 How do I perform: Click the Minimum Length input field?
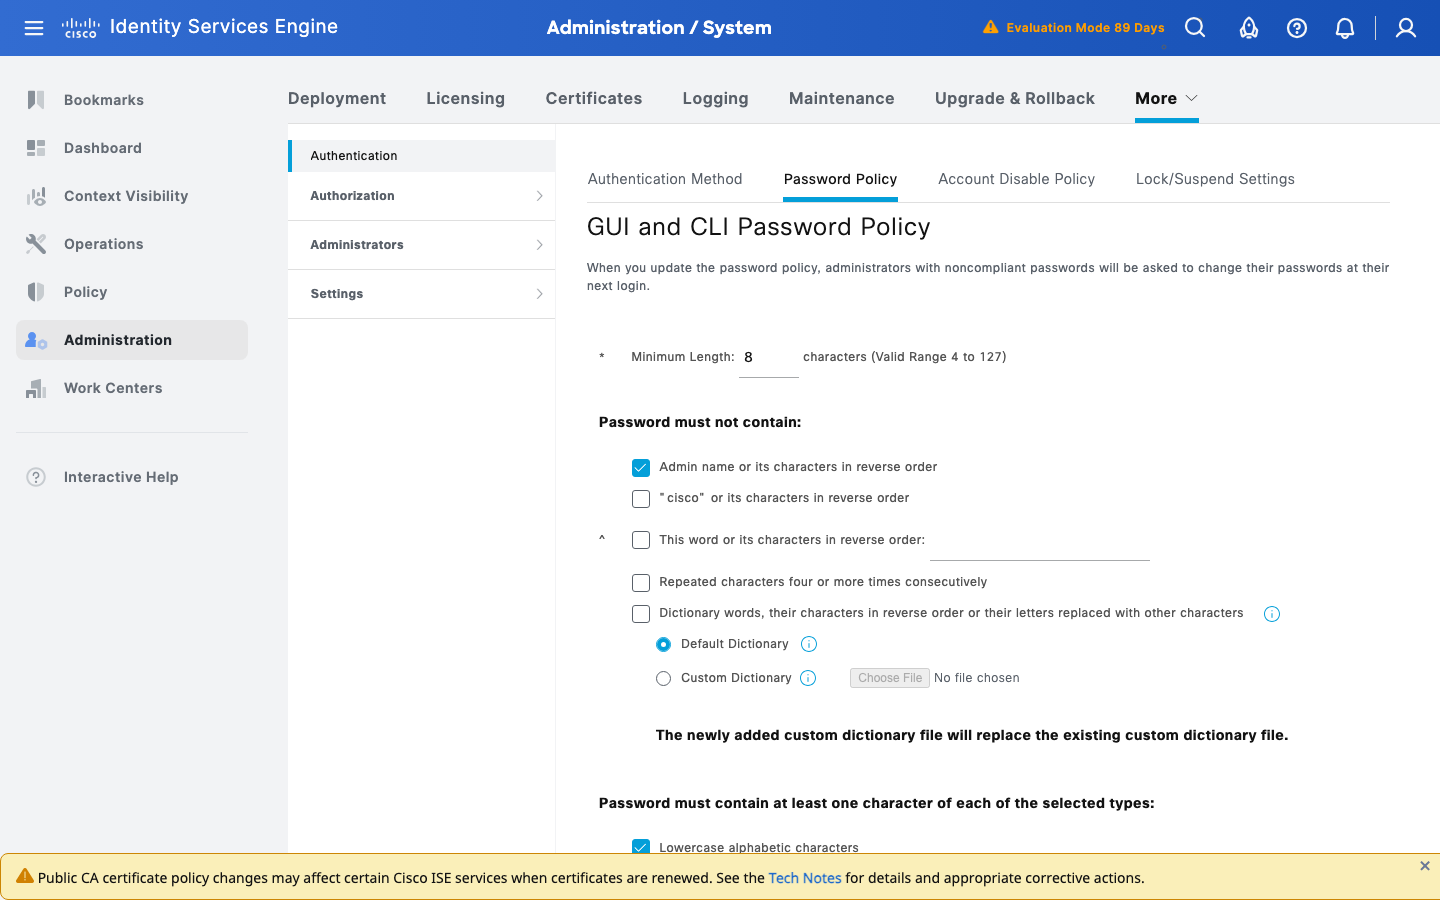[x=769, y=358]
